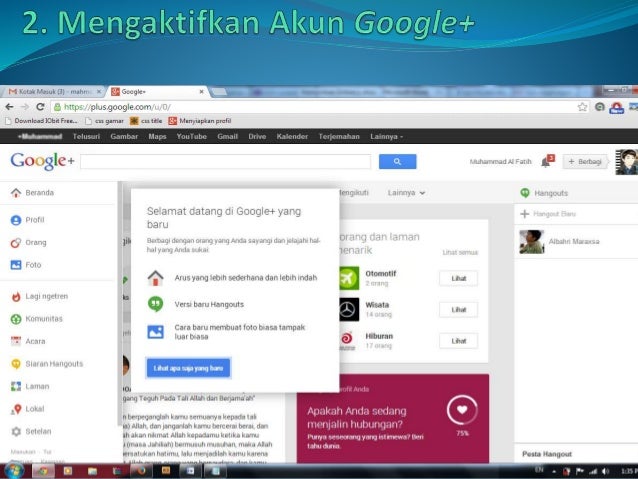
Task: Click the browser forward arrow
Action: tap(25, 107)
